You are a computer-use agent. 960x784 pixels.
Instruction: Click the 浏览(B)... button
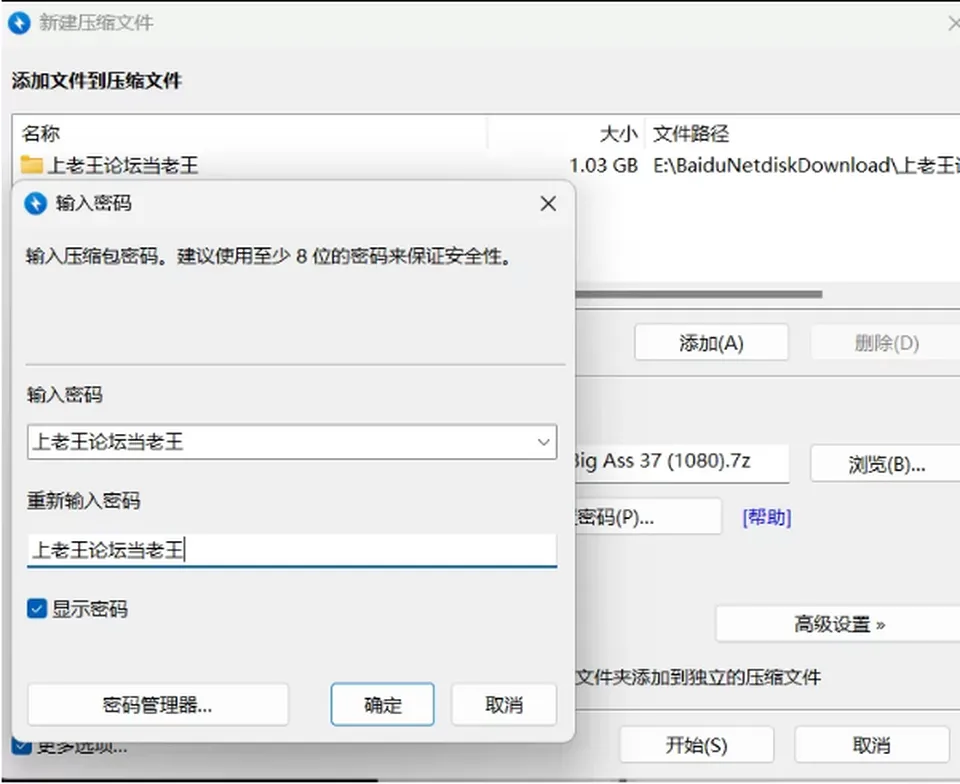[x=885, y=465]
